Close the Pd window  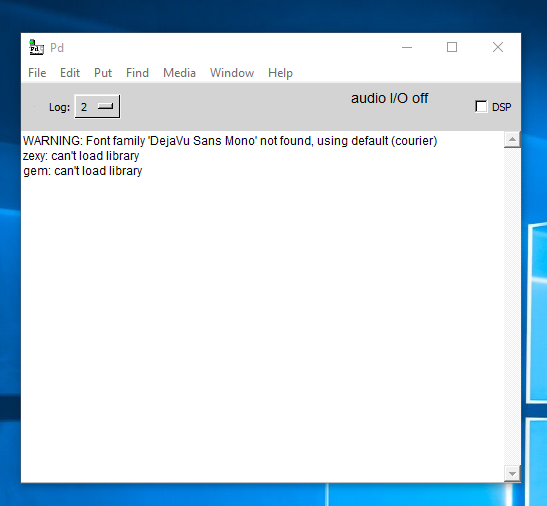[498, 47]
